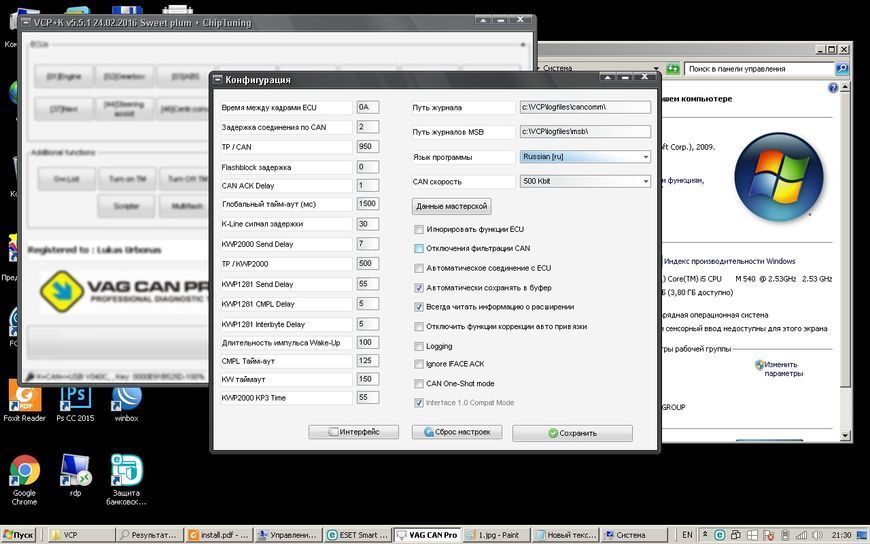Click the Конфигурация window menu icon
The width and height of the screenshot is (870, 544).
(x=218, y=79)
